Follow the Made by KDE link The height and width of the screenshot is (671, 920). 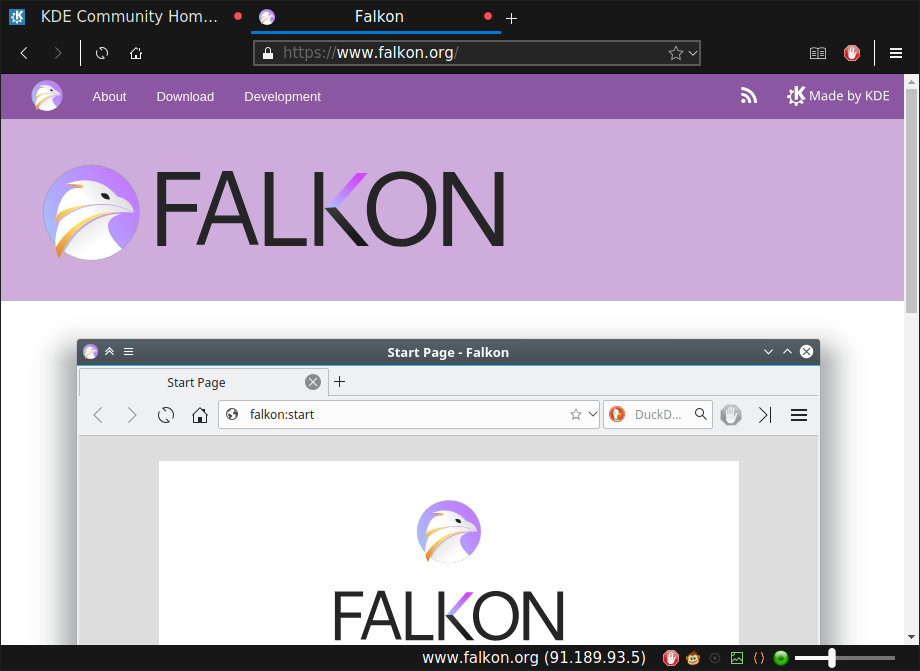838,96
